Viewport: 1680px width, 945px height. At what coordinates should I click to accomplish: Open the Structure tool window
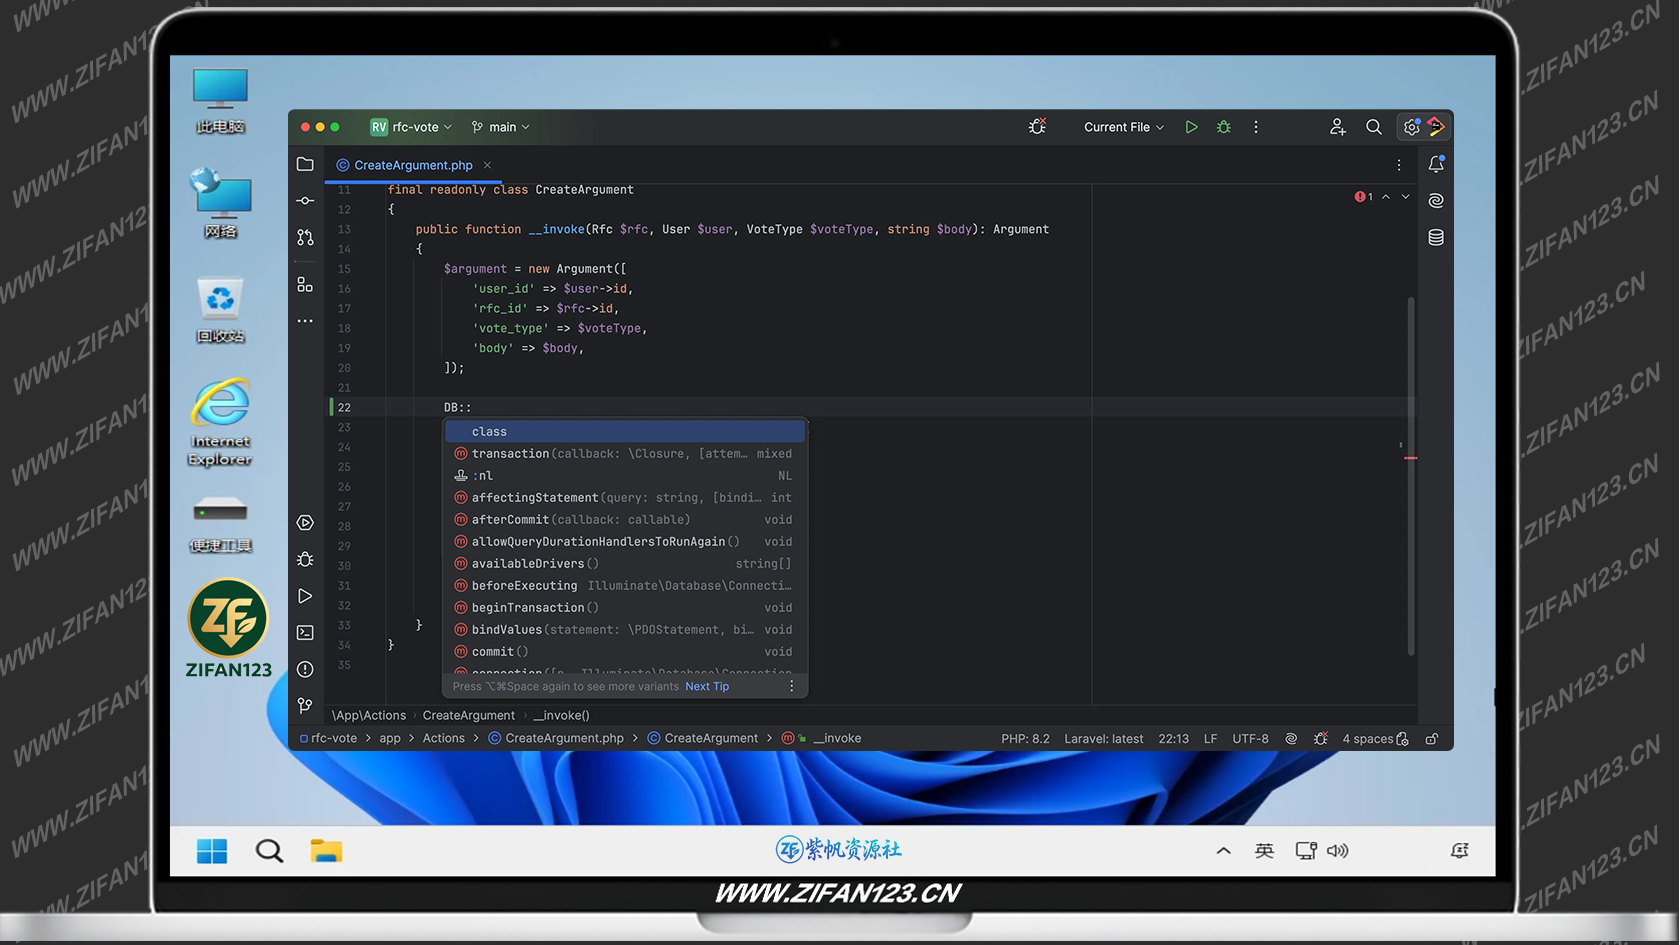point(305,285)
